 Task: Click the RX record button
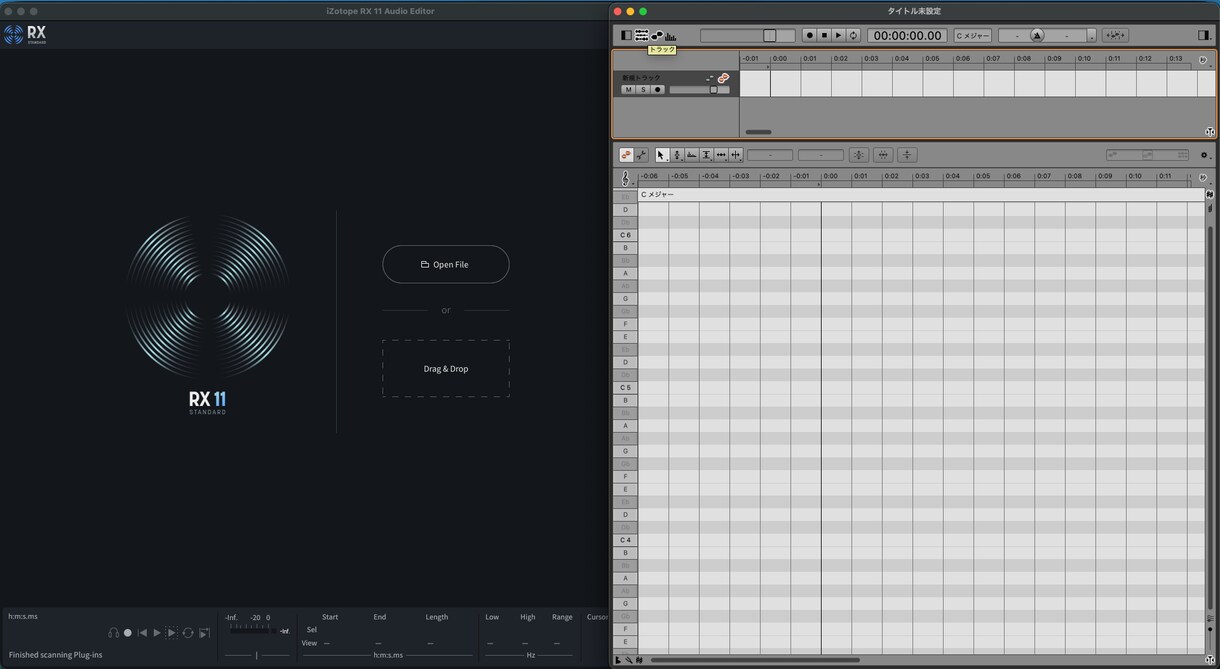coord(127,633)
